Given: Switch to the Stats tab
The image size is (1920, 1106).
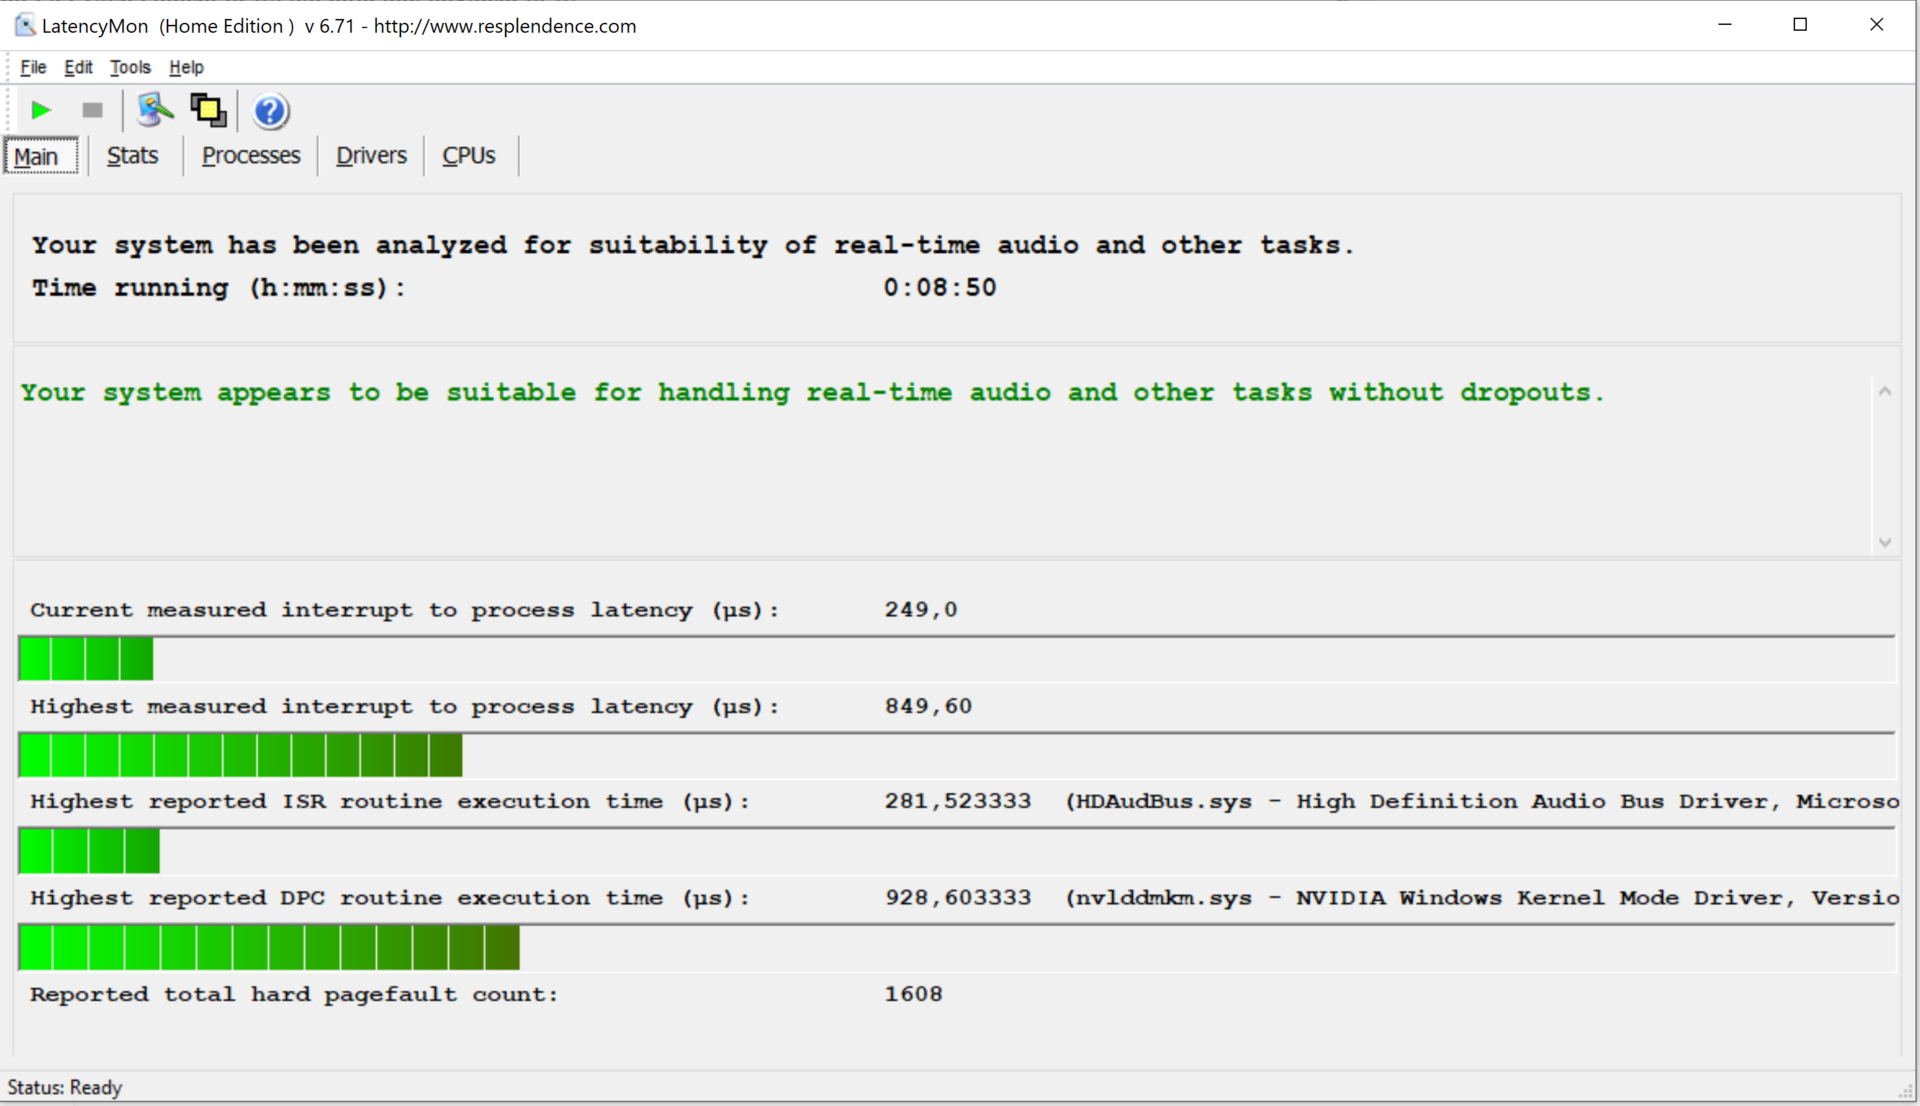Looking at the screenshot, I should coord(132,156).
